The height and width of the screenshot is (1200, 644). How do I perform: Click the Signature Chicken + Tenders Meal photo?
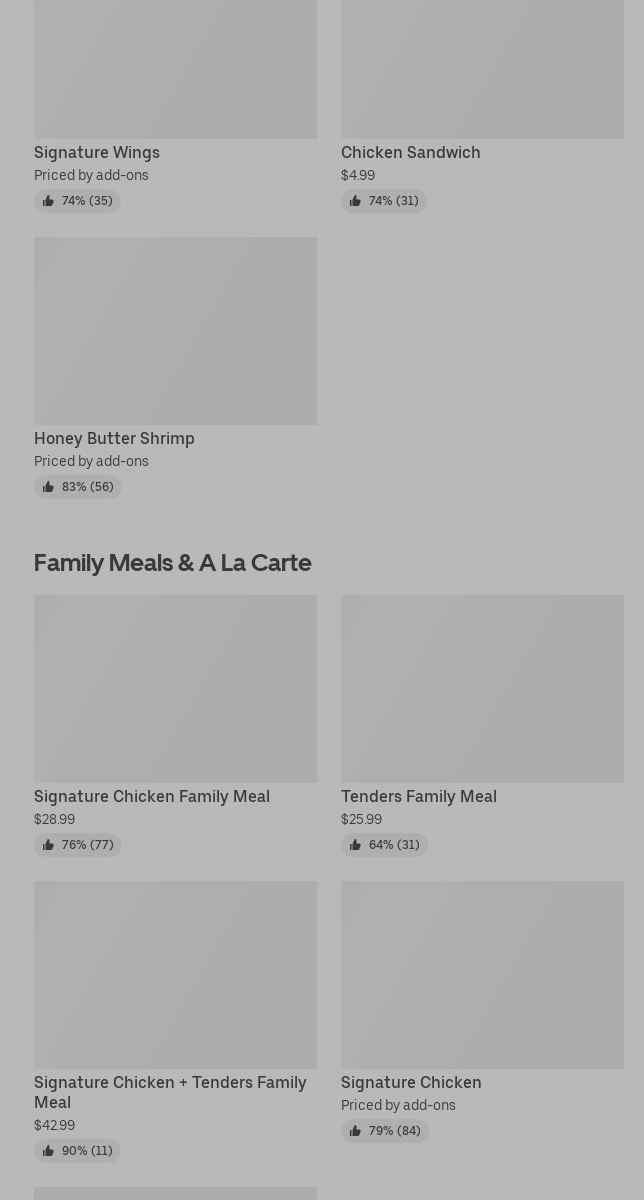coord(175,974)
